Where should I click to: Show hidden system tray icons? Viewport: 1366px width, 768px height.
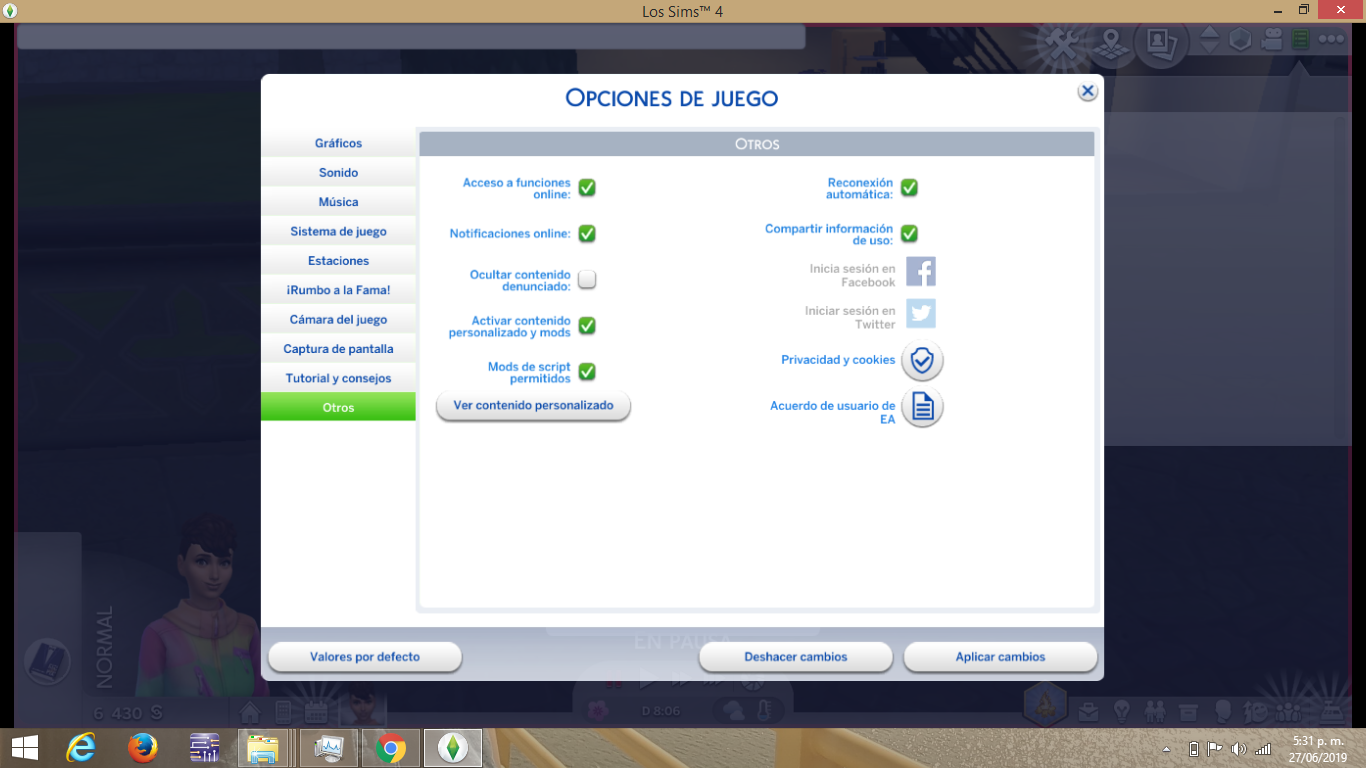1167,749
